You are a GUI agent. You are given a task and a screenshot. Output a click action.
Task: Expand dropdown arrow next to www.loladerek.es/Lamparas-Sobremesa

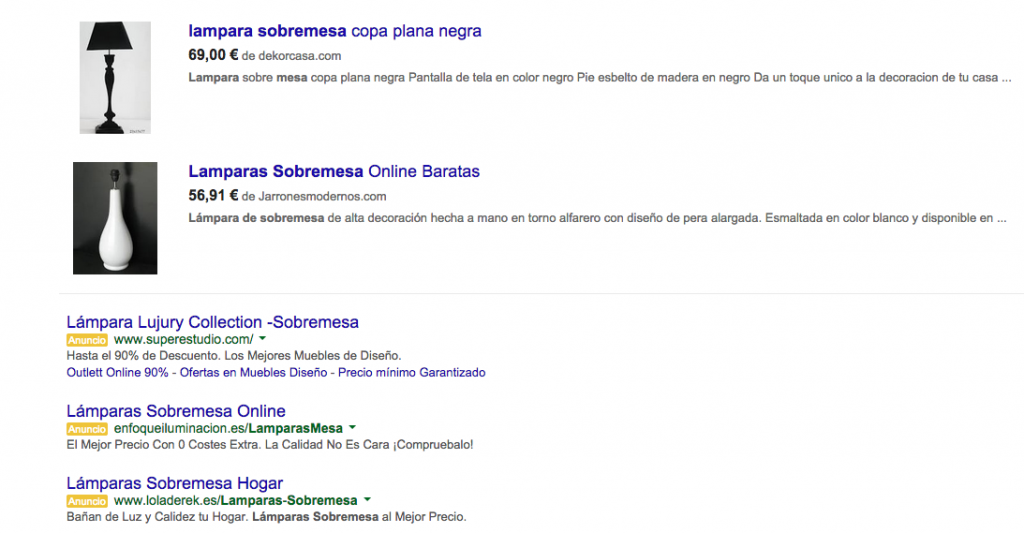pyautogui.click(x=367, y=500)
